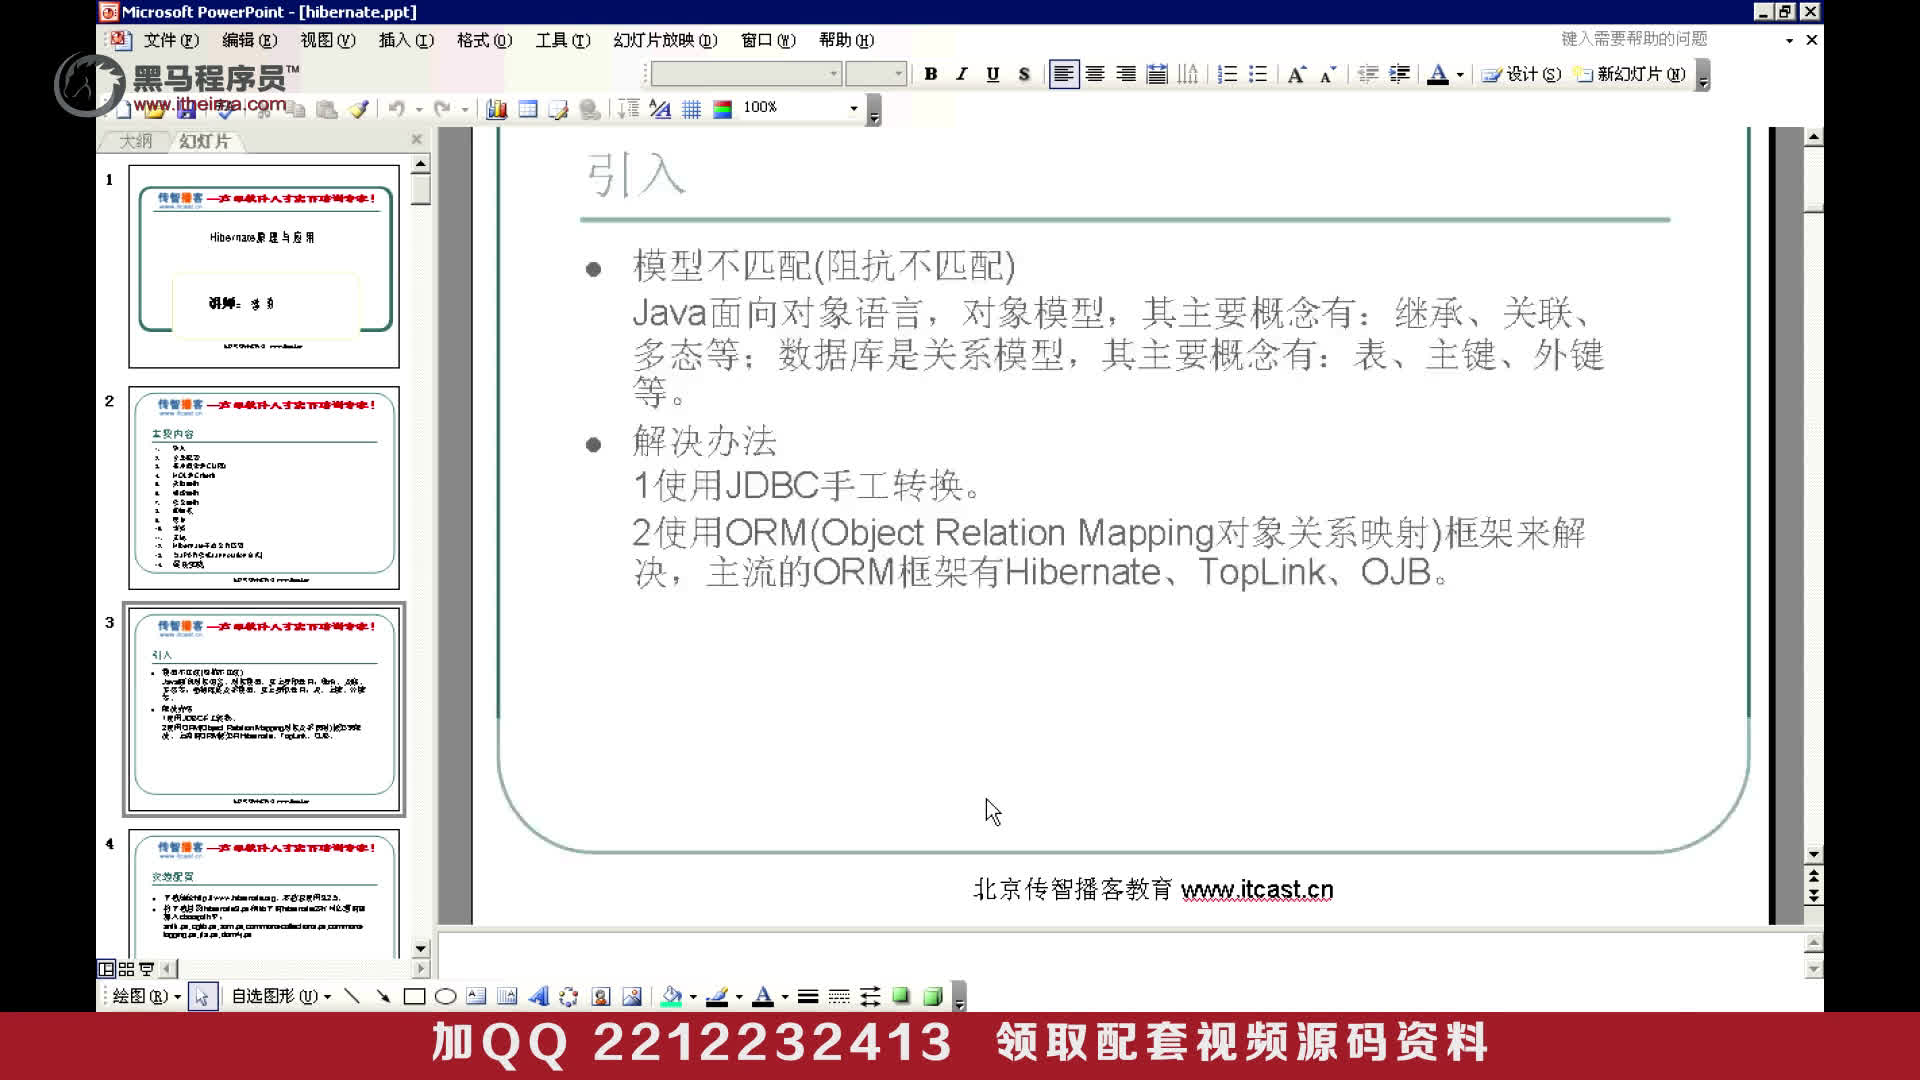Toggle underline formatting

992,74
